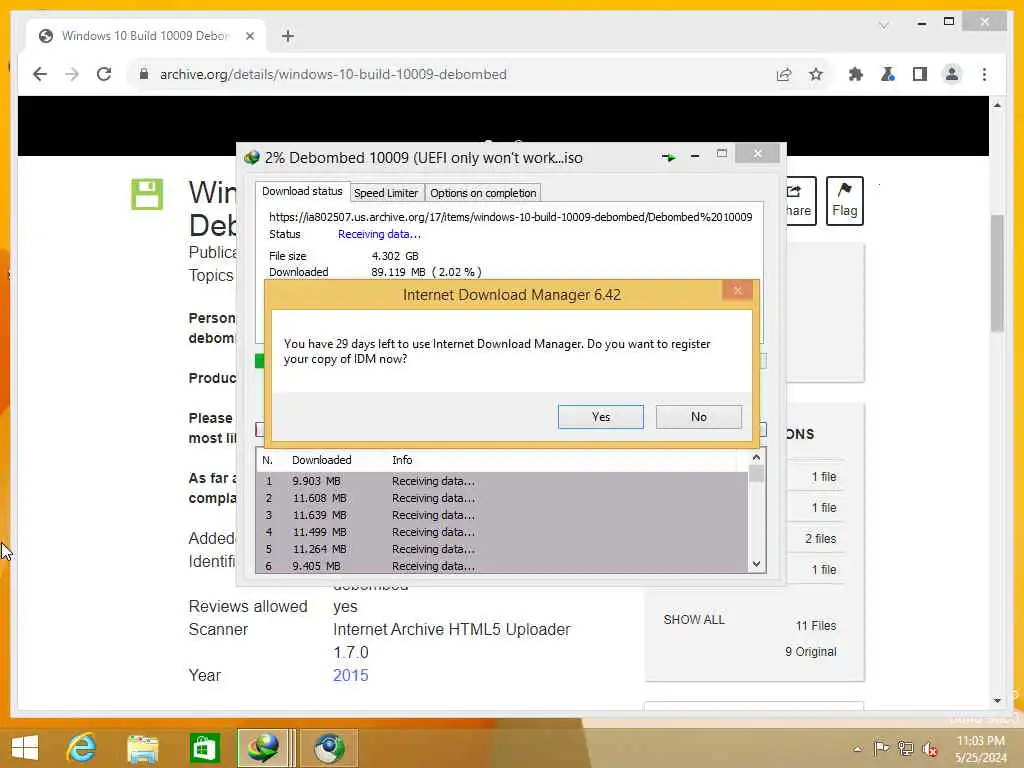The height and width of the screenshot is (768, 1024).
Task: Click Yes to register IDM
Action: 600,417
